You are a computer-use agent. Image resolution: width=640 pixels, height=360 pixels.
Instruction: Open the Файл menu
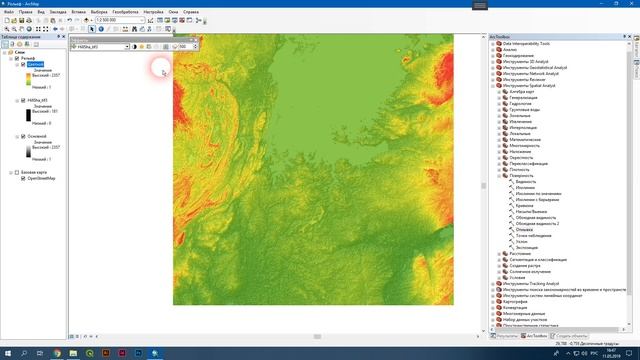point(9,12)
